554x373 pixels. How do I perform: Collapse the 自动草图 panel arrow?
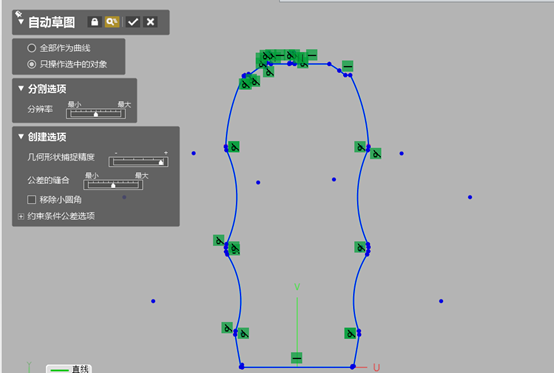pos(21,22)
